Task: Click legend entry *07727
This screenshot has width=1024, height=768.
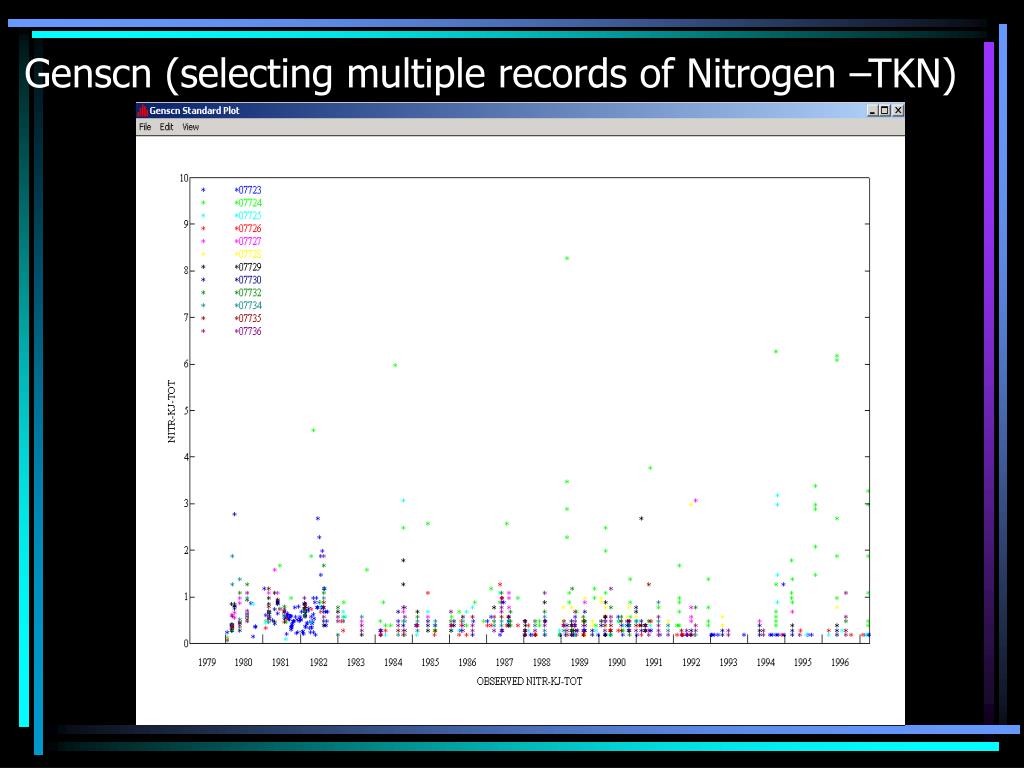Action: click(x=248, y=242)
